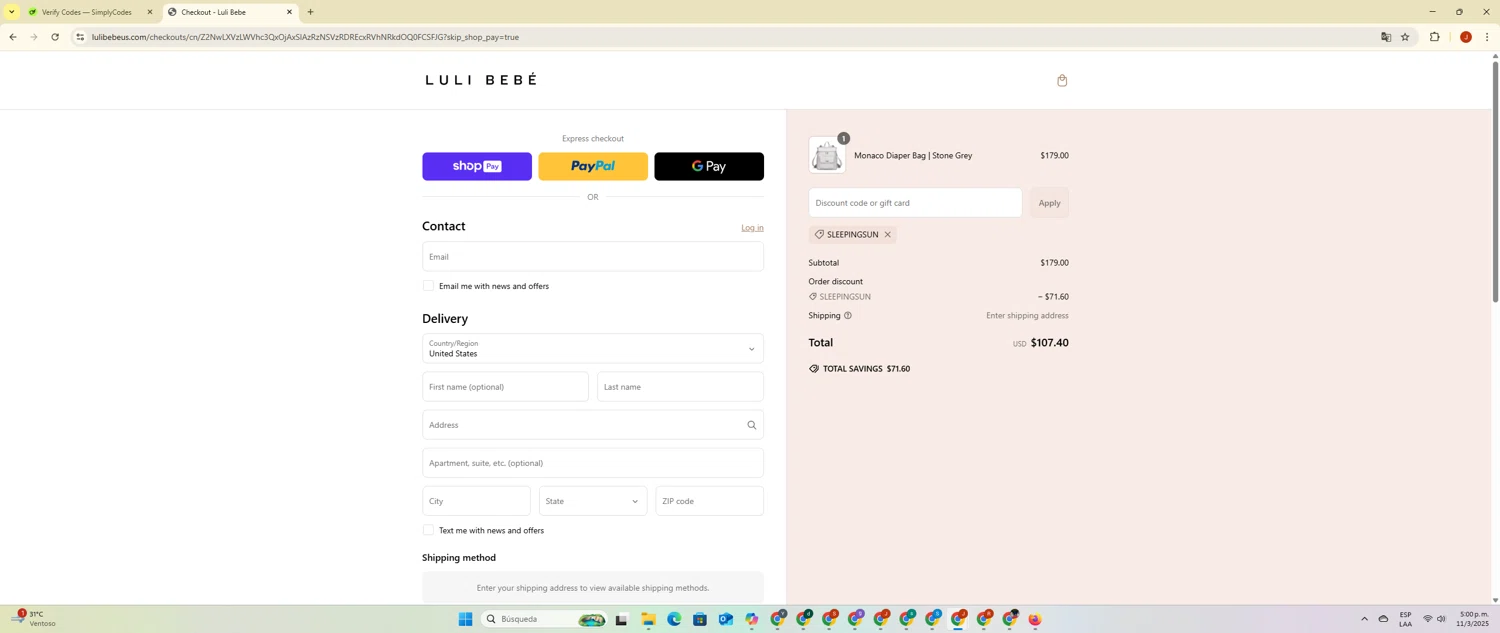Focus the First name (optional) field
Image resolution: width=1500 pixels, height=633 pixels.
[505, 387]
